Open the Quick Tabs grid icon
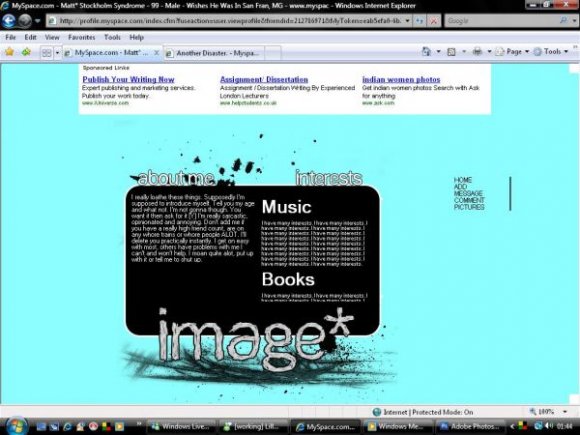The width and height of the screenshot is (580, 435). pos(47,53)
